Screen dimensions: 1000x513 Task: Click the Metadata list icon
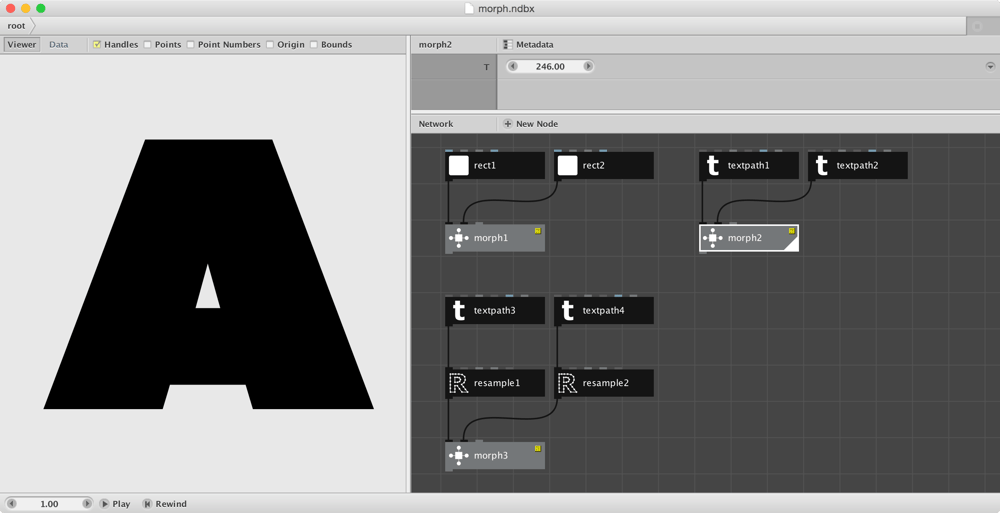pos(508,45)
